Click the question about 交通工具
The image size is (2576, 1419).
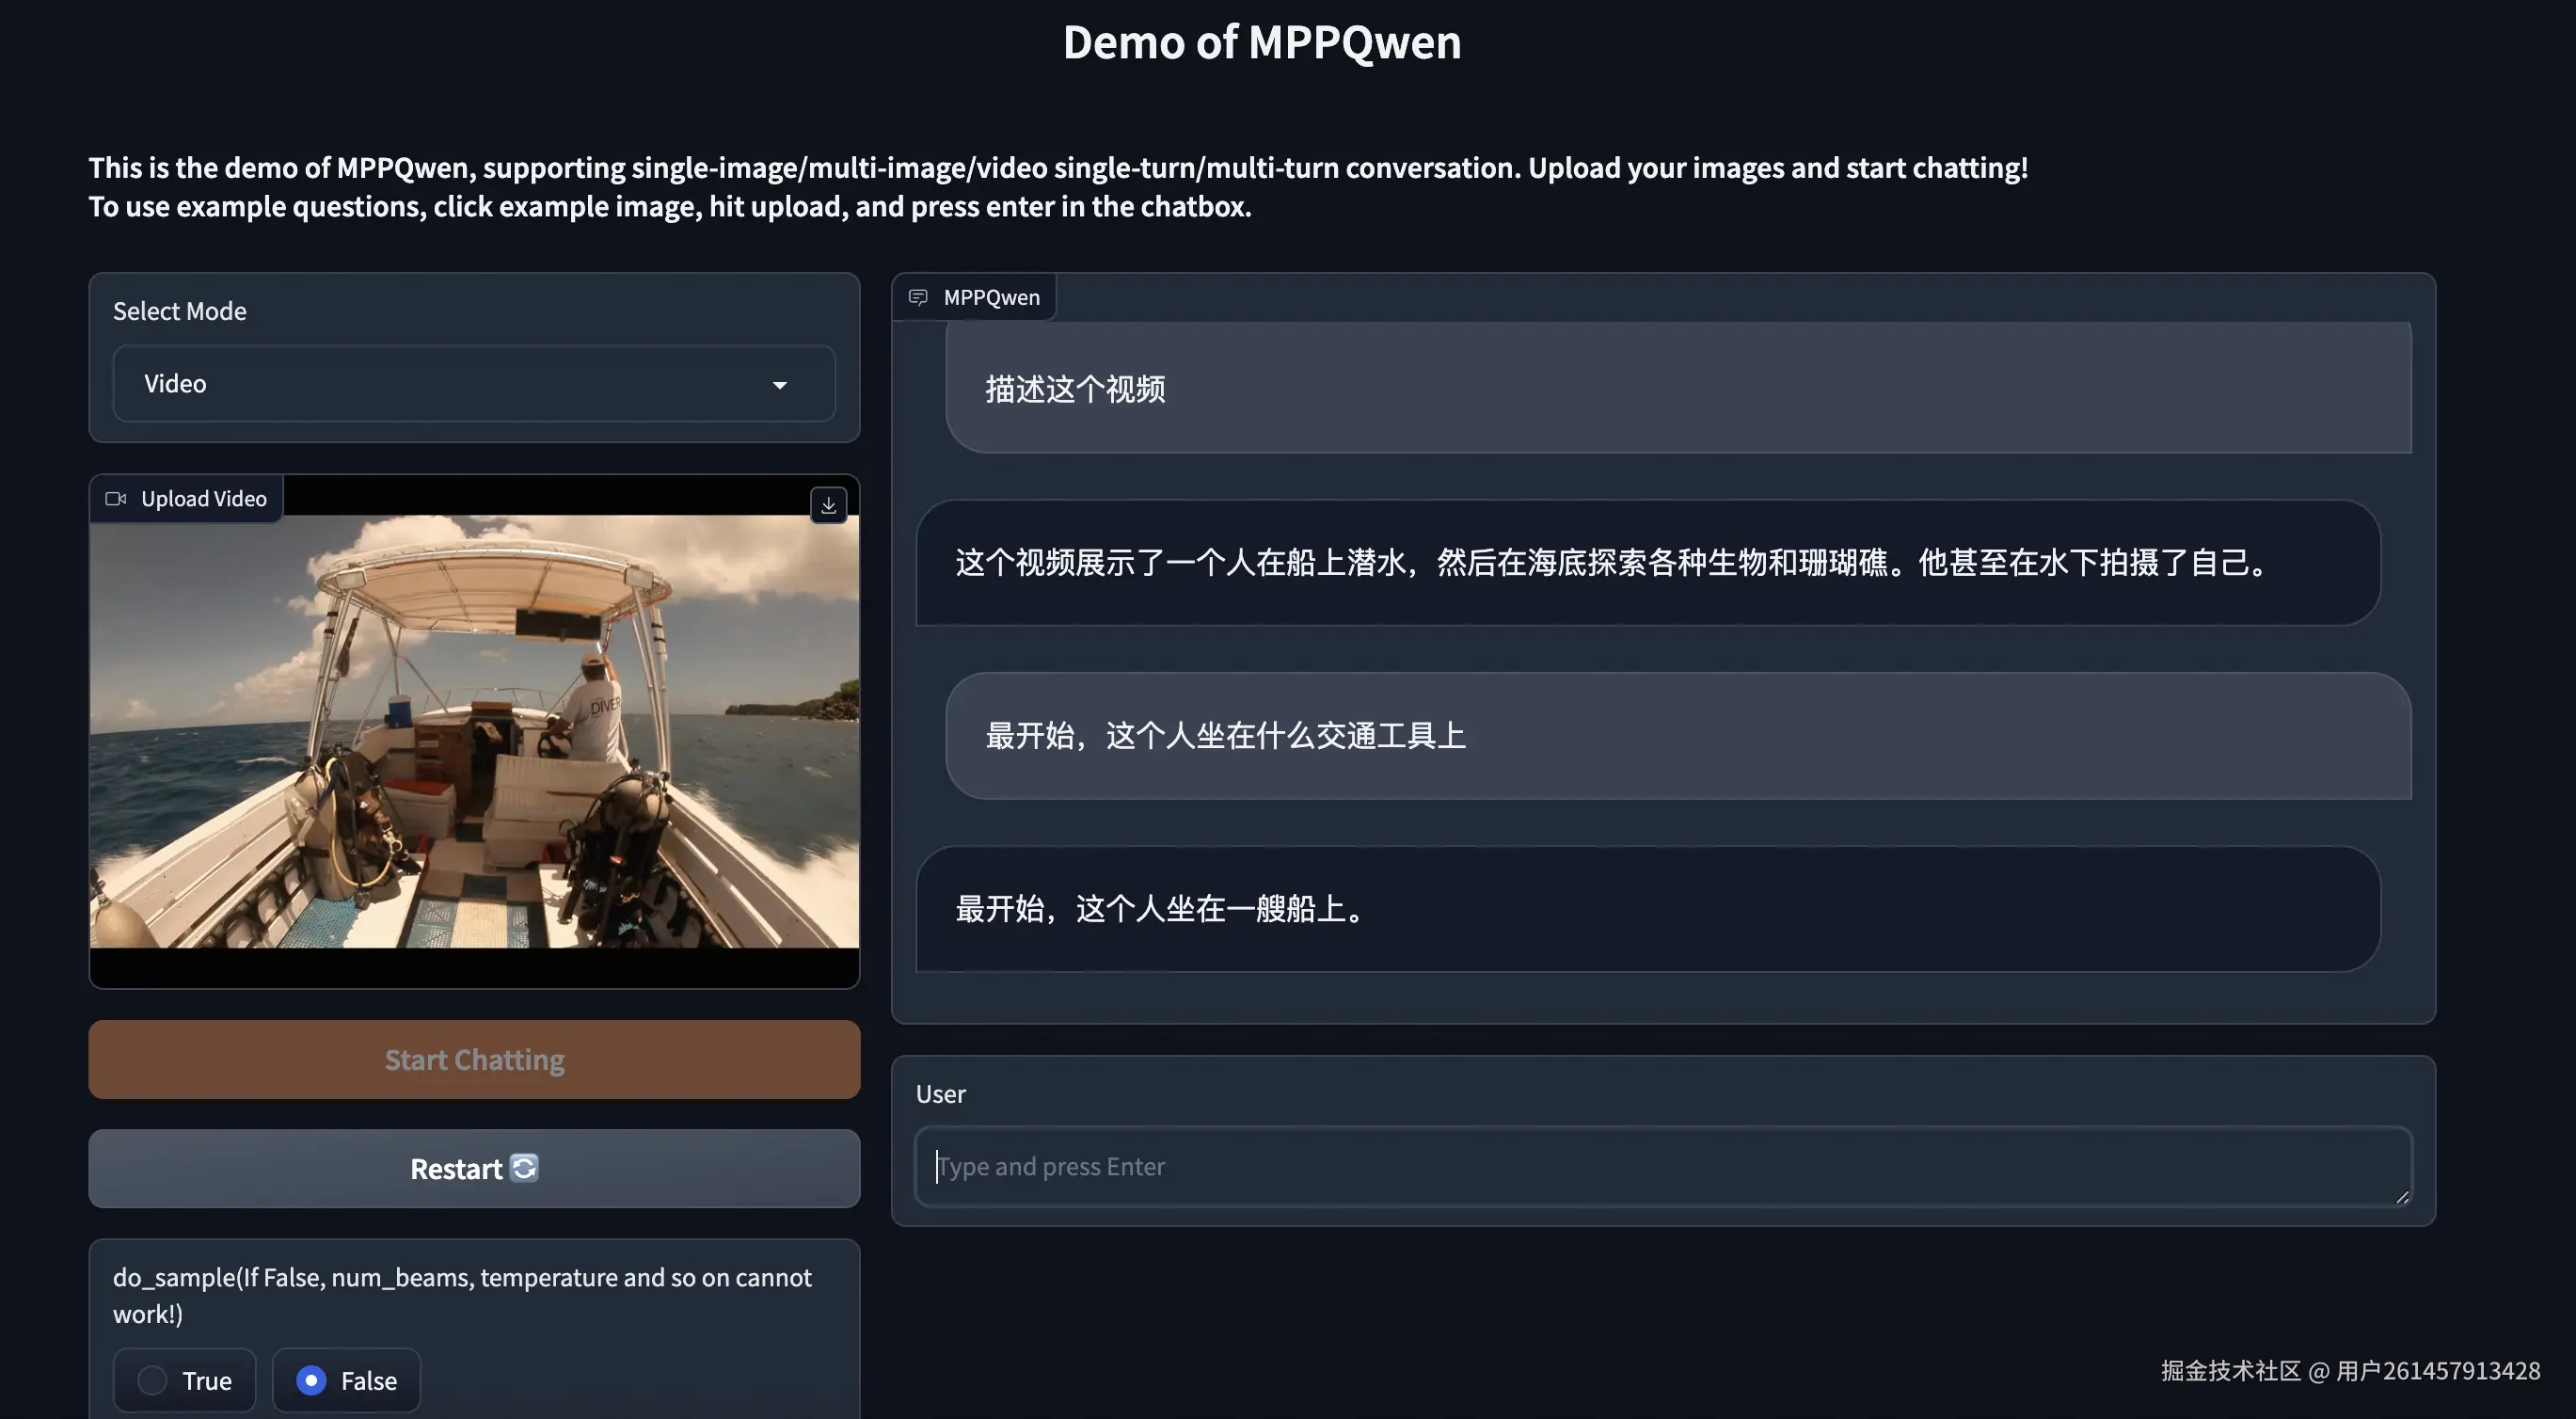1225,736
